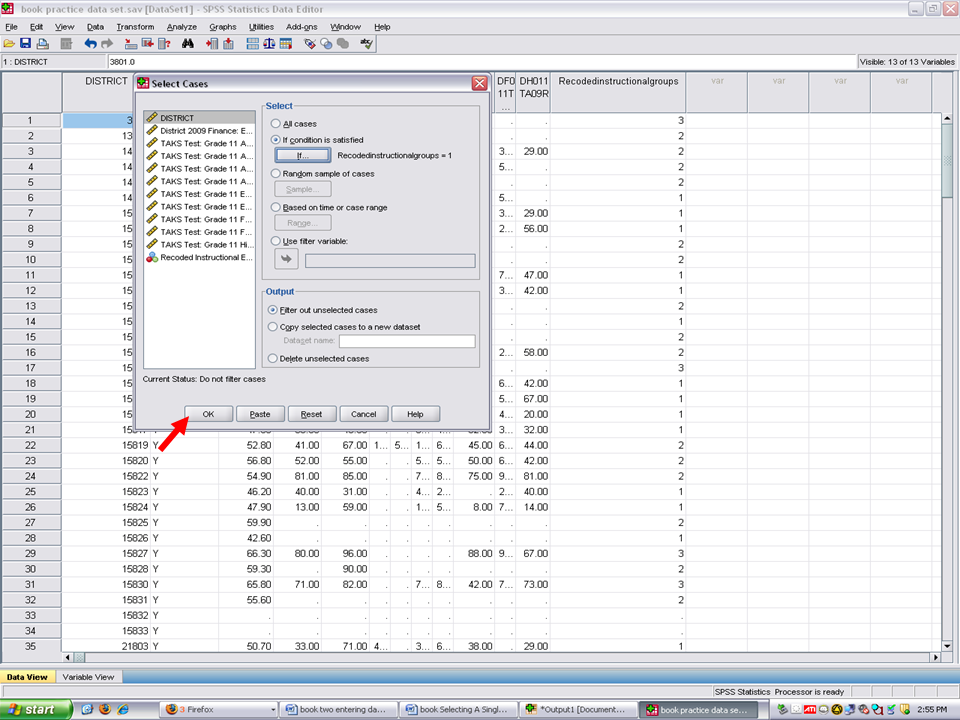Image resolution: width=960 pixels, height=720 pixels.
Task: Click the arrow button beside Use filter variable
Action: pos(287,260)
